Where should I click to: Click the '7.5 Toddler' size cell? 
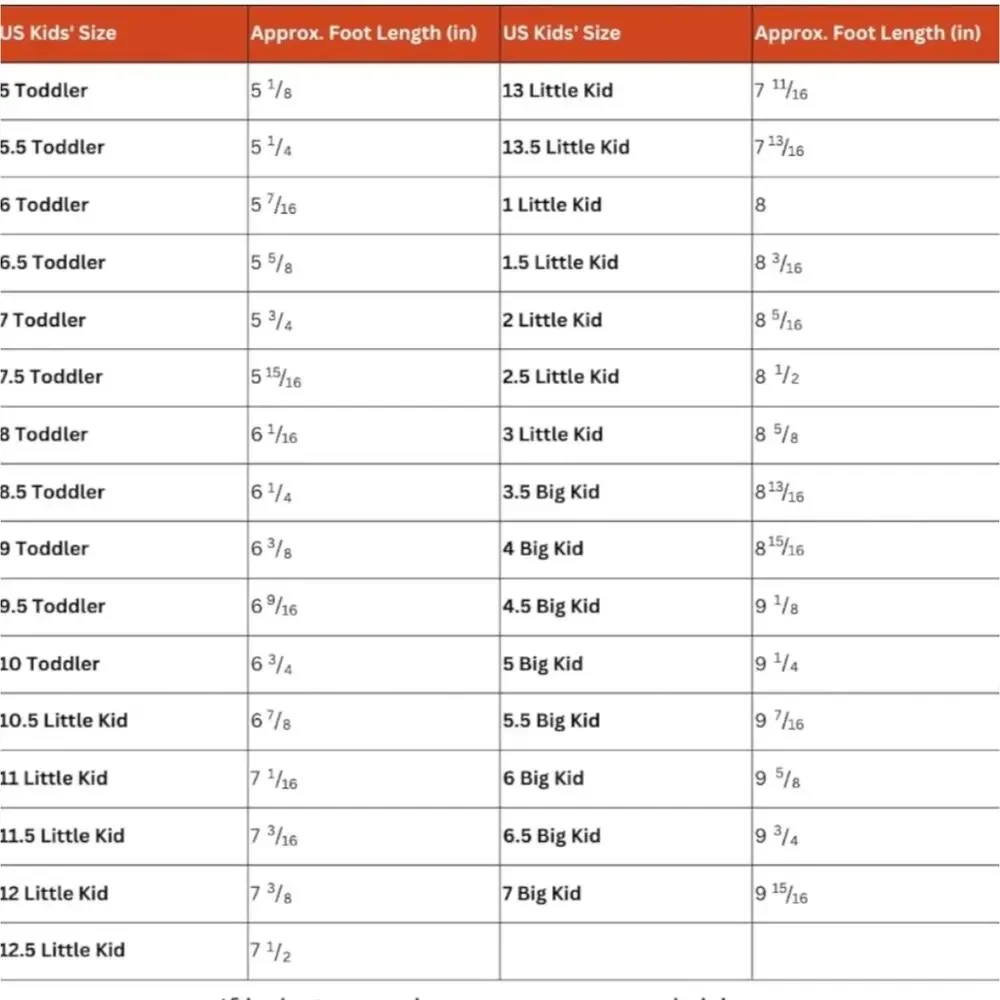tap(51, 376)
